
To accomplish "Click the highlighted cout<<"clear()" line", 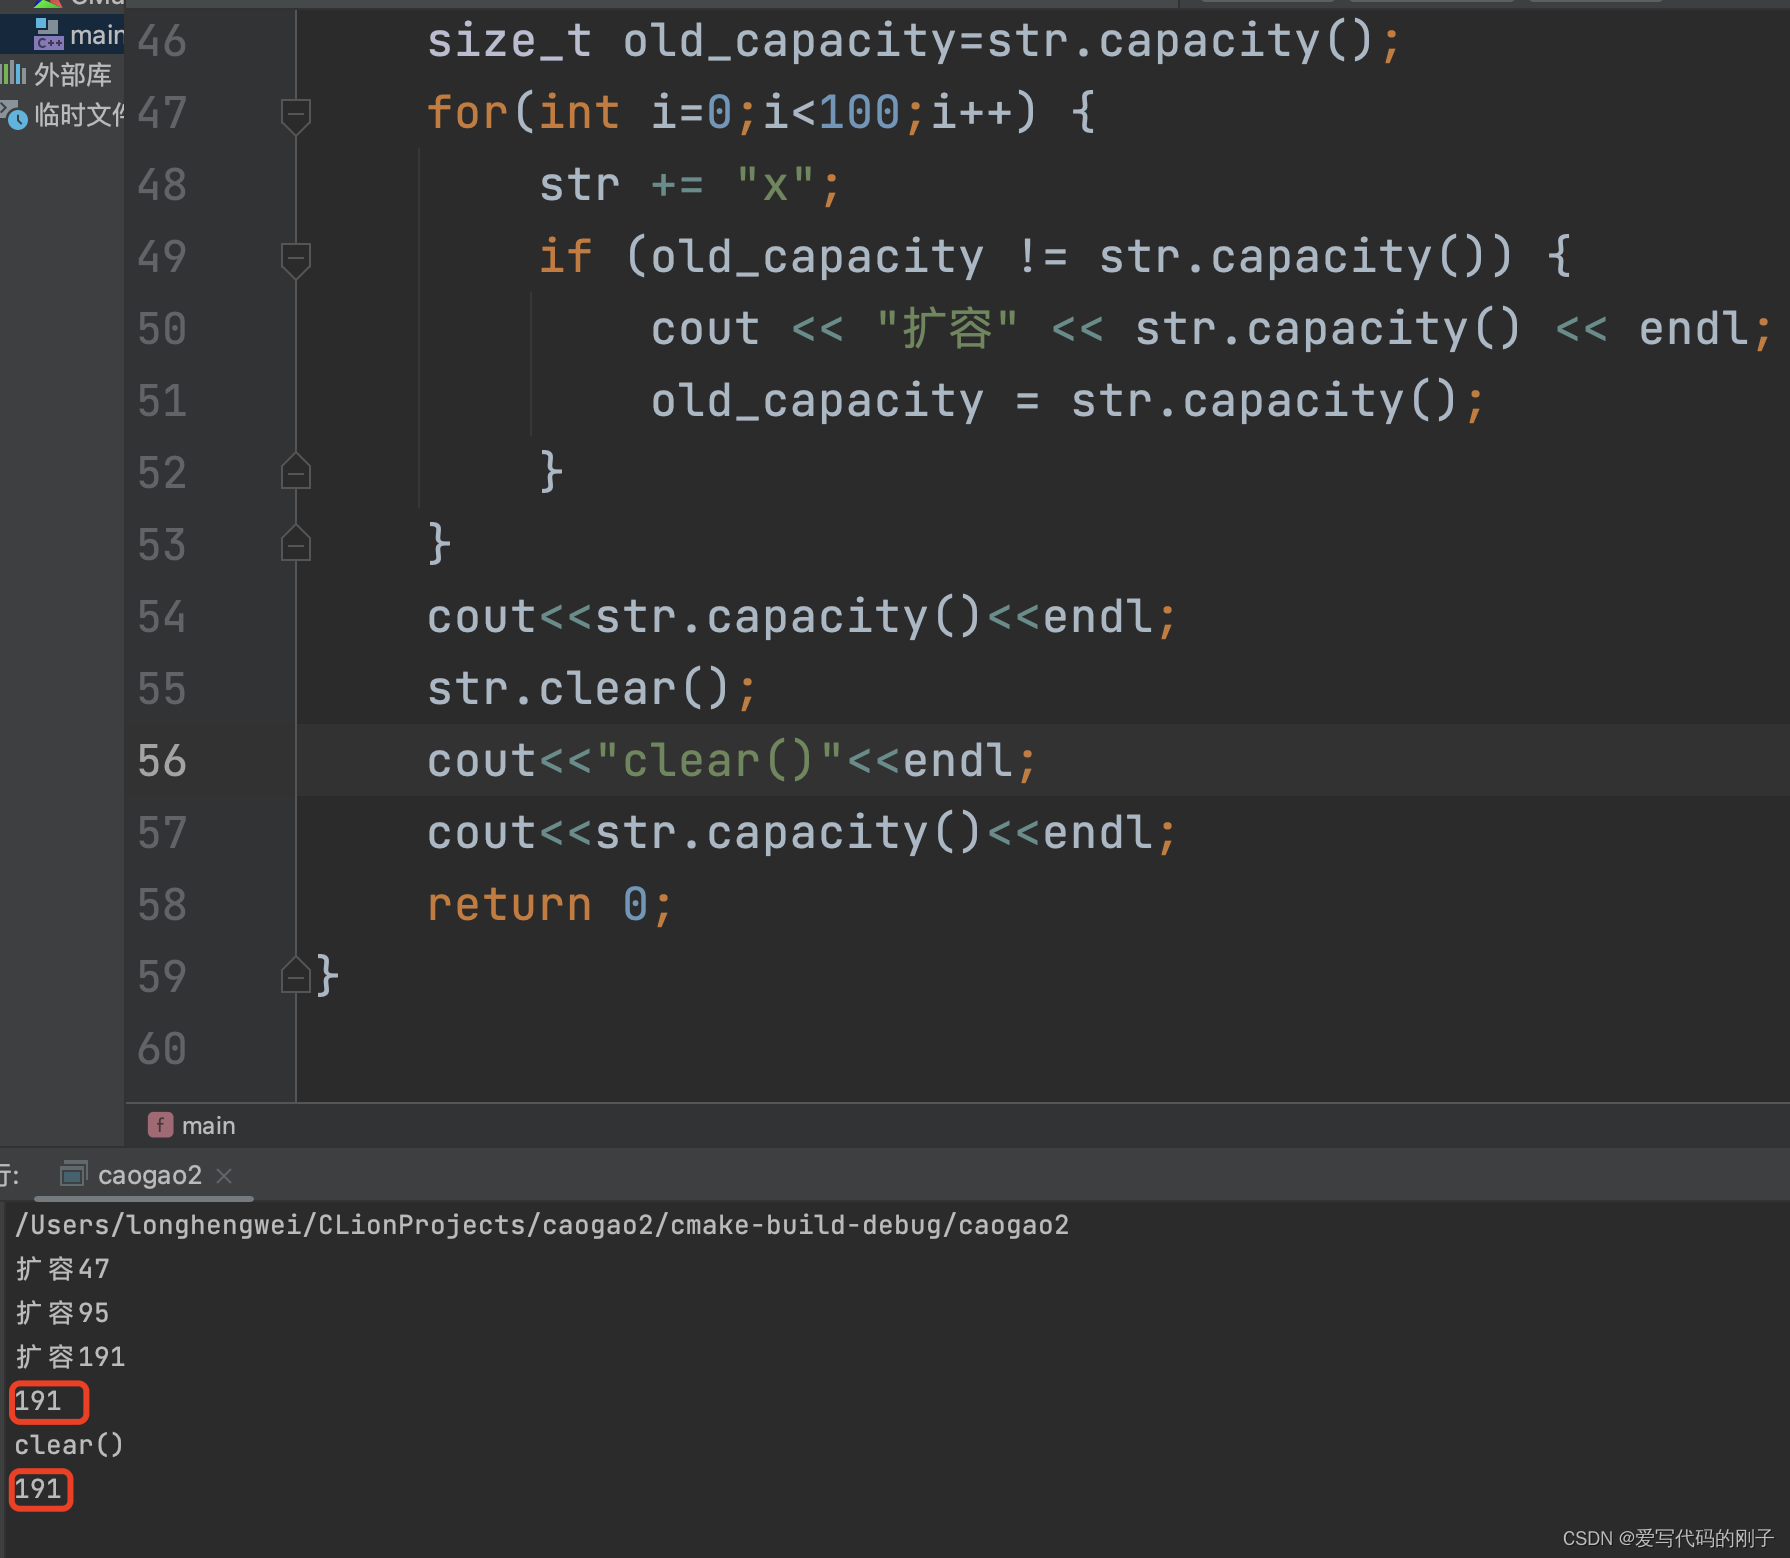I will coord(732,761).
